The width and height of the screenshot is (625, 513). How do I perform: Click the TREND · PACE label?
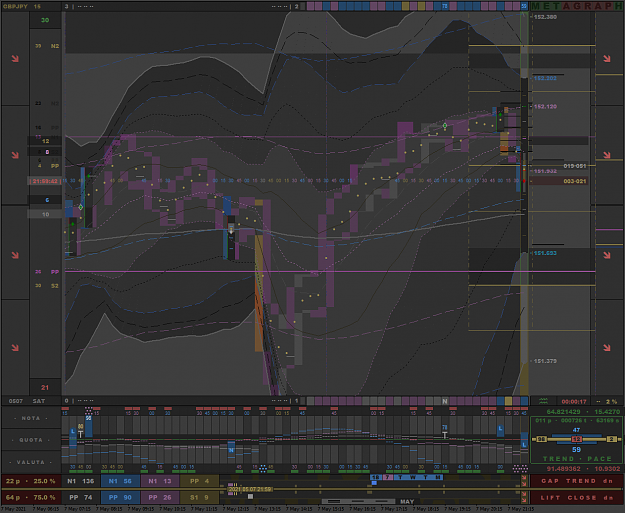pos(577,459)
